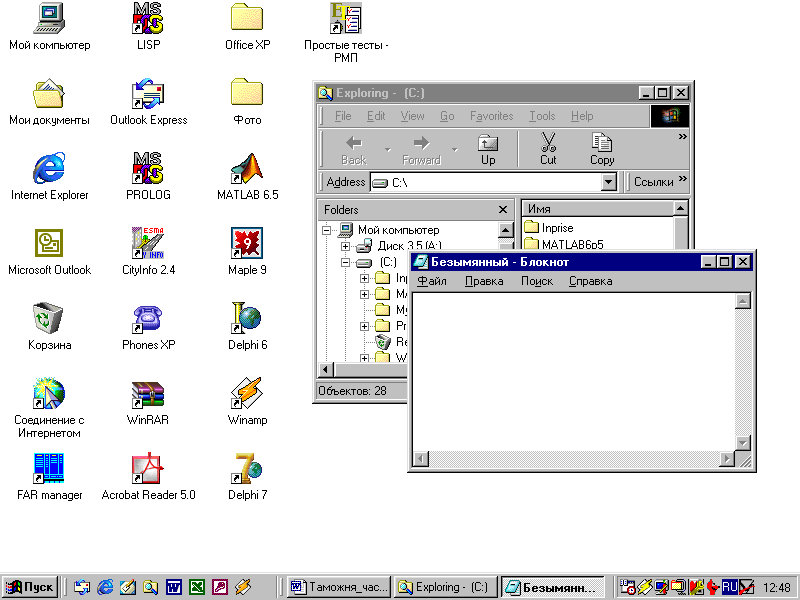Click the Copy toolbar button in Explorer

pyautogui.click(x=602, y=149)
